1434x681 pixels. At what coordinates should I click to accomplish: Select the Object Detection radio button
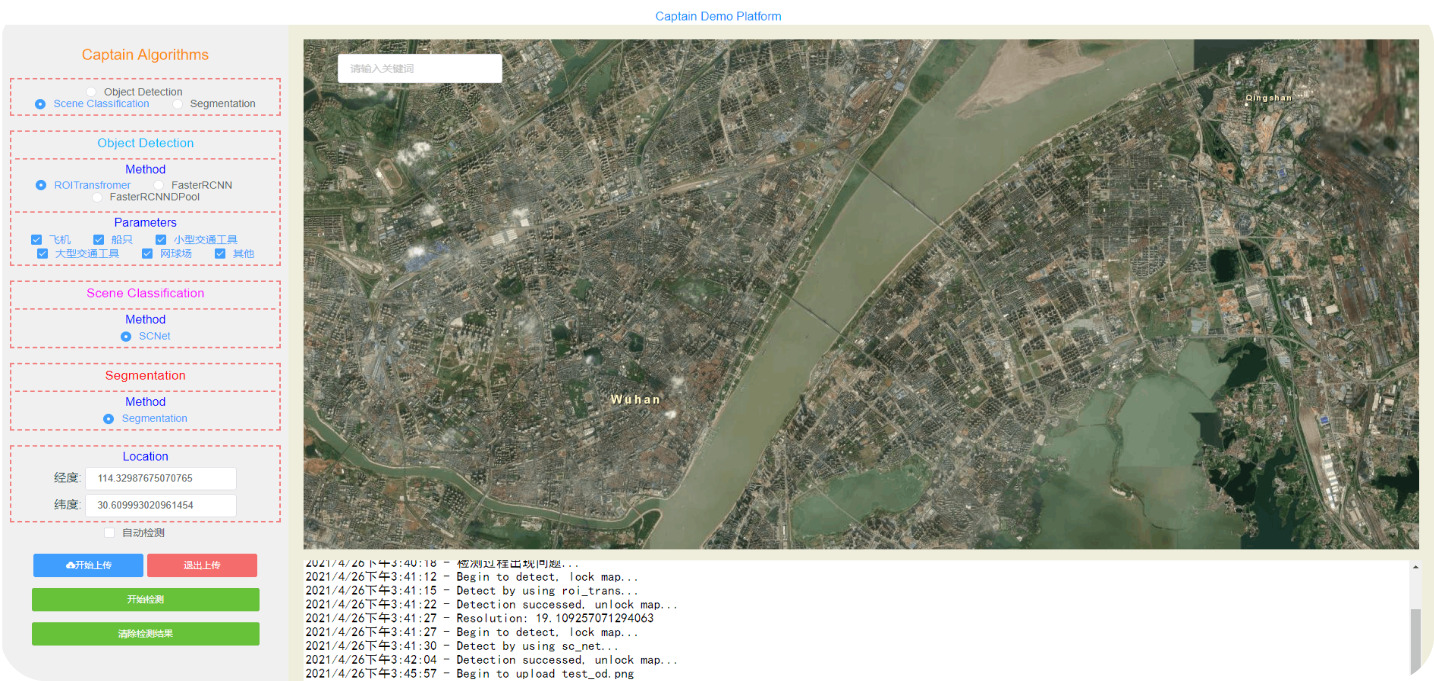pos(91,92)
